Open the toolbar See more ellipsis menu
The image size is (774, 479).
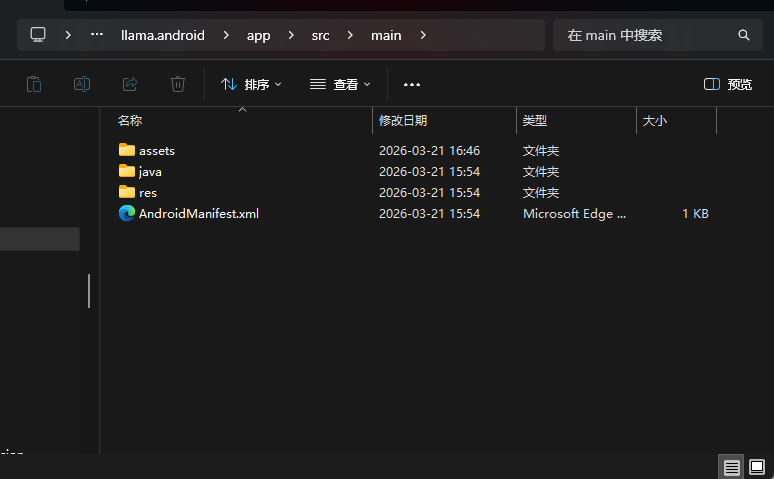412,84
